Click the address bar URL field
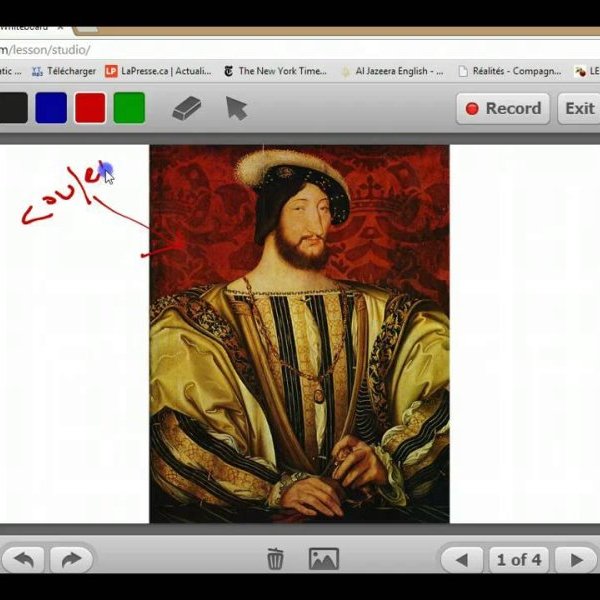The image size is (600, 600). (x=300, y=50)
